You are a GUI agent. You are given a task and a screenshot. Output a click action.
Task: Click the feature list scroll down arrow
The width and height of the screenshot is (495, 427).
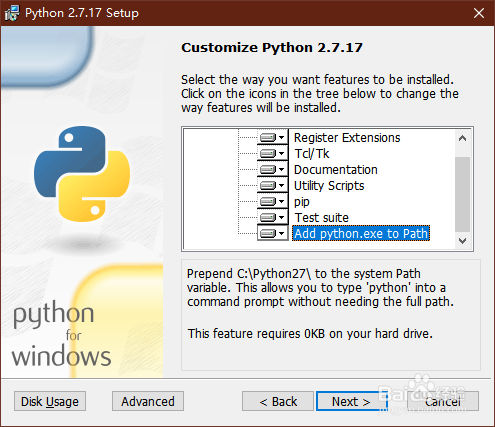click(462, 241)
